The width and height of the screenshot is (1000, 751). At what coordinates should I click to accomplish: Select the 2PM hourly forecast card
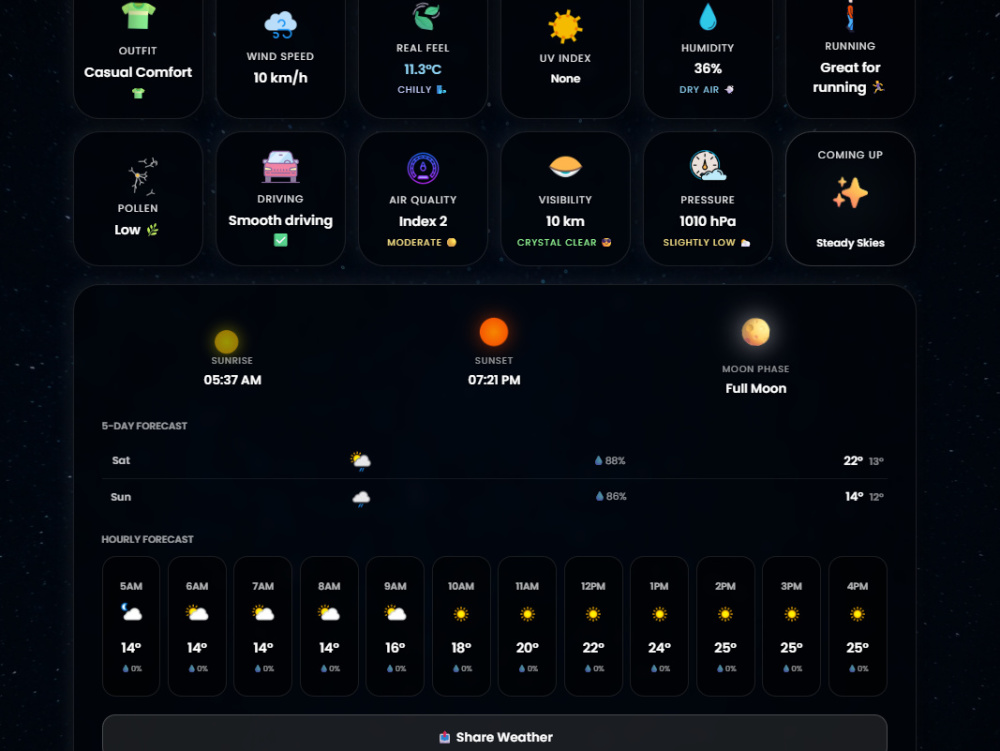[725, 626]
